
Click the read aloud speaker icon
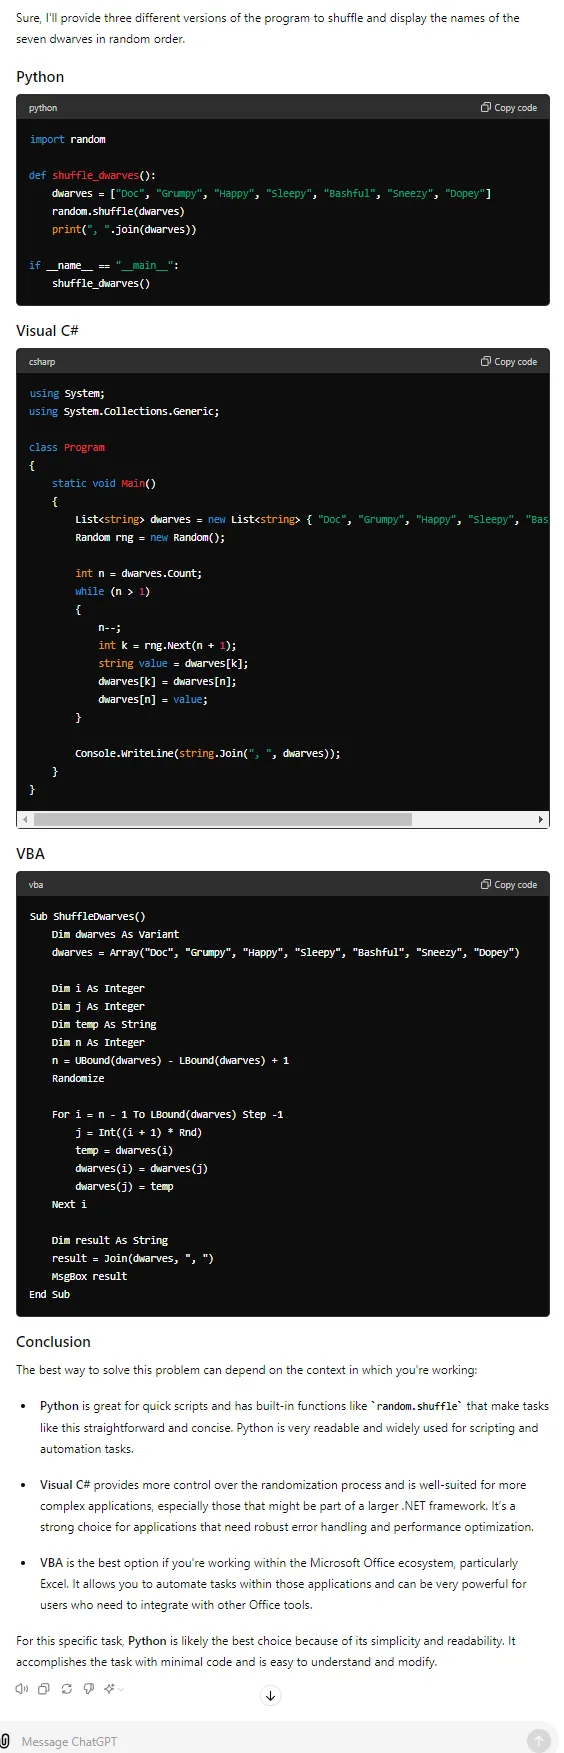coord(21,1689)
